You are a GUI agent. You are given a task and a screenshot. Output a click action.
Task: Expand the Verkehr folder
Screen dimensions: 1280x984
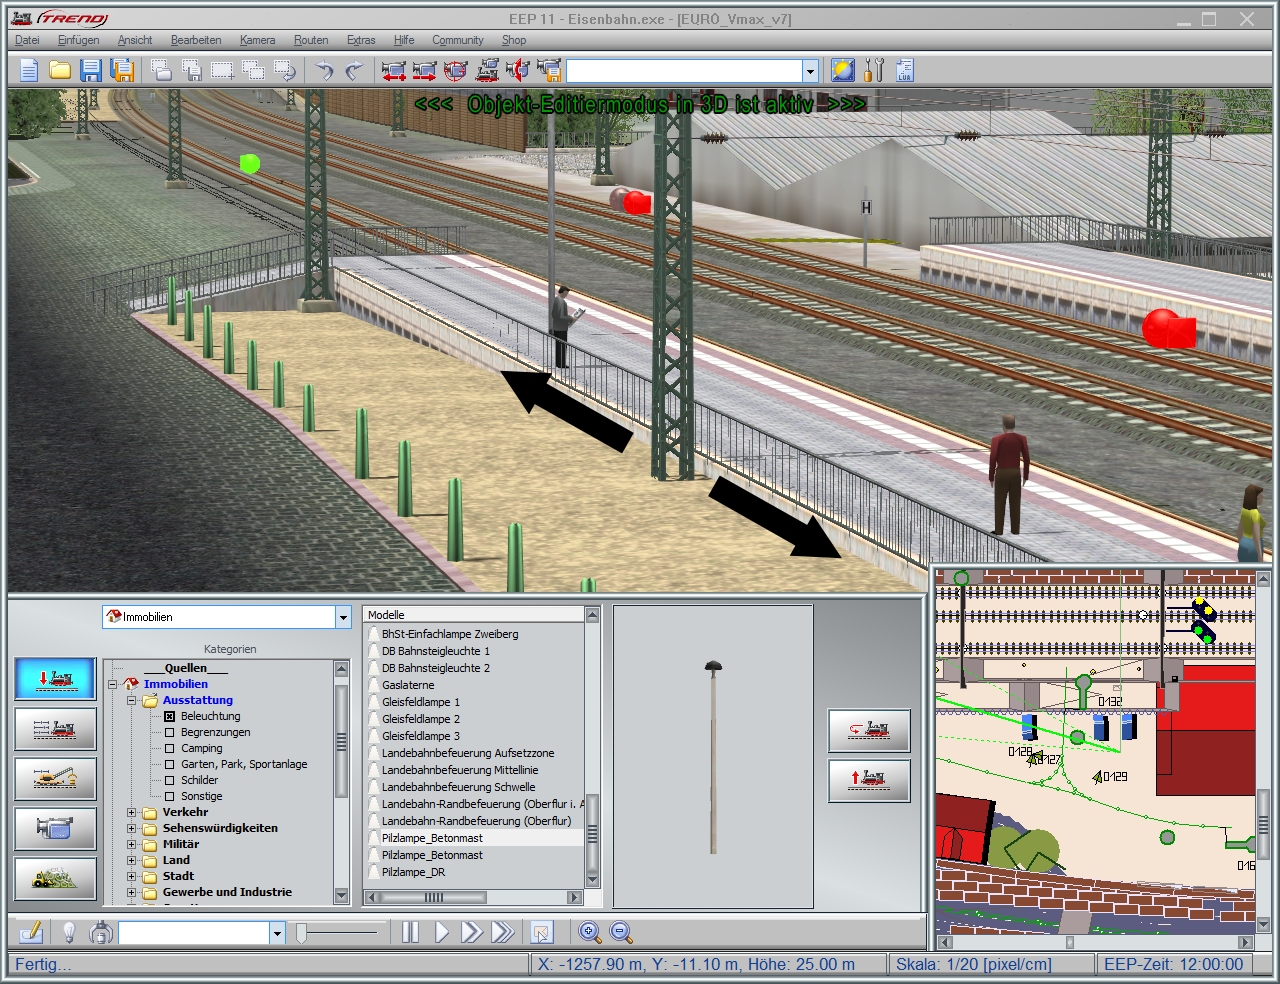[131, 812]
